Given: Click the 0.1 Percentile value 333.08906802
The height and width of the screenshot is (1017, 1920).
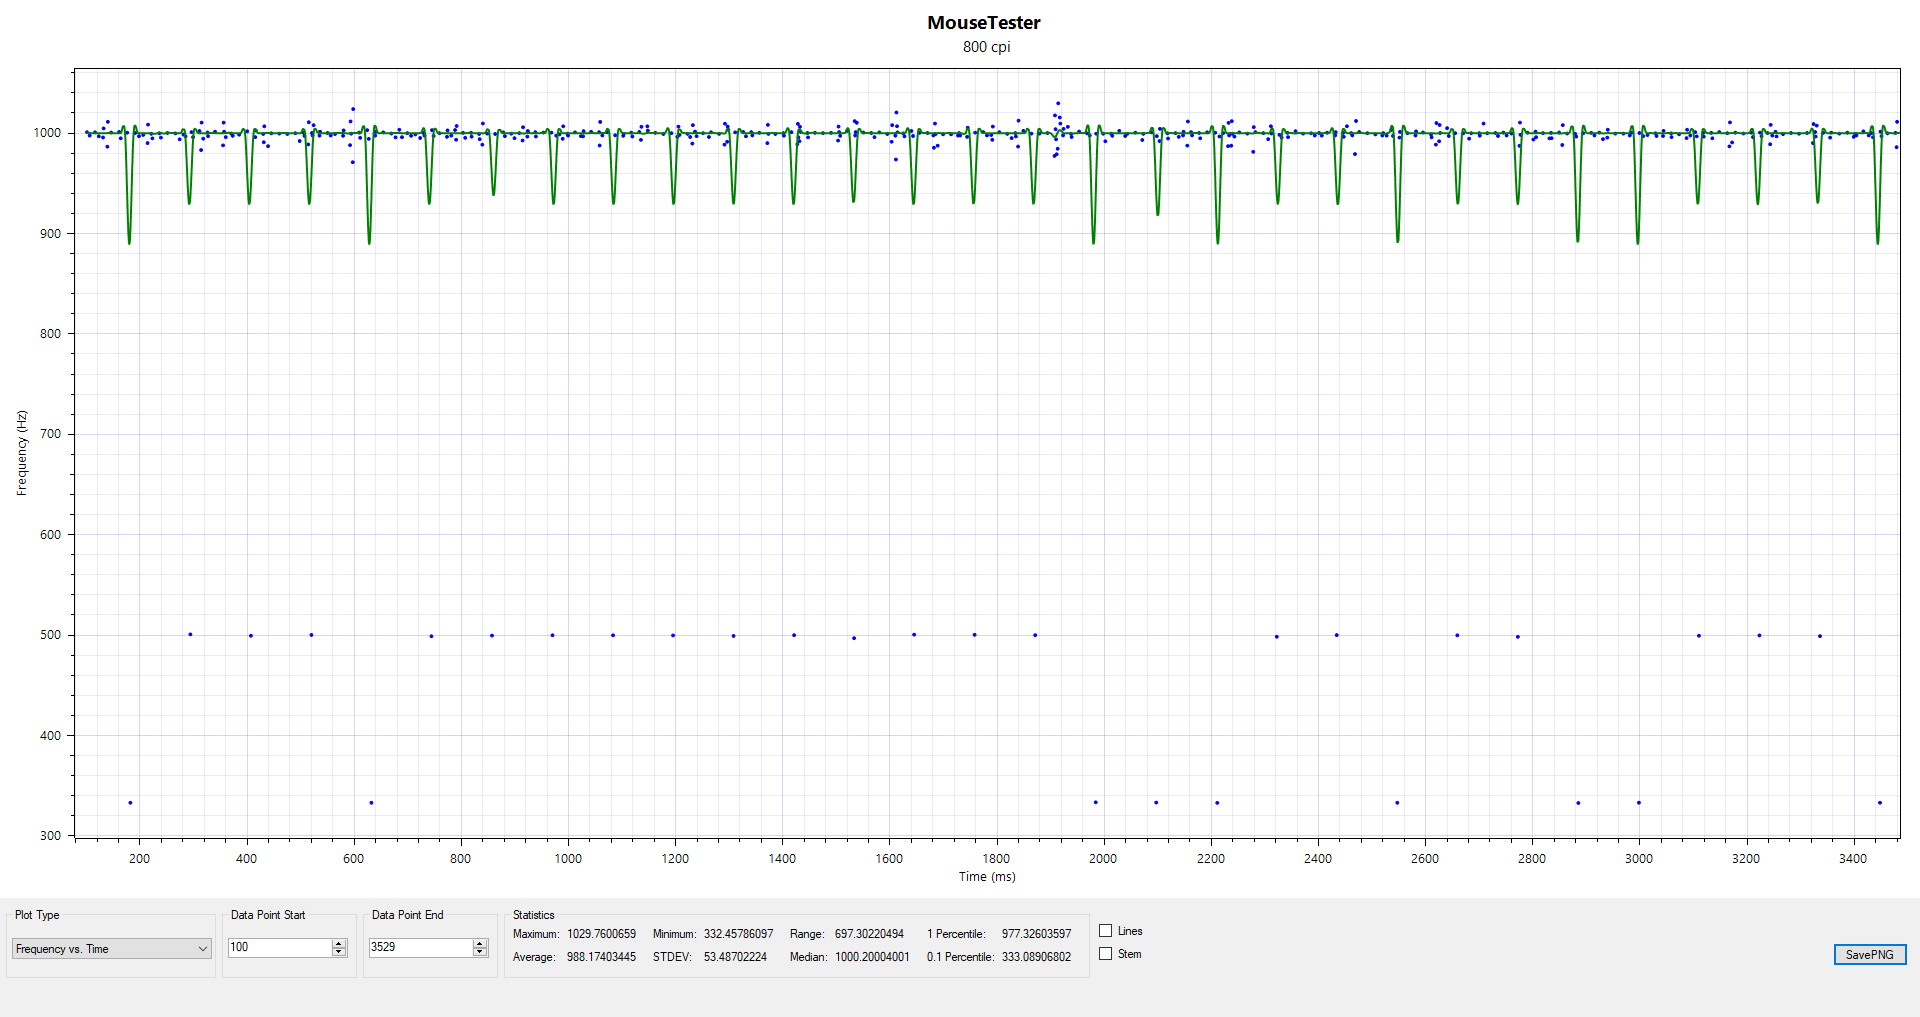Looking at the screenshot, I should point(1036,957).
